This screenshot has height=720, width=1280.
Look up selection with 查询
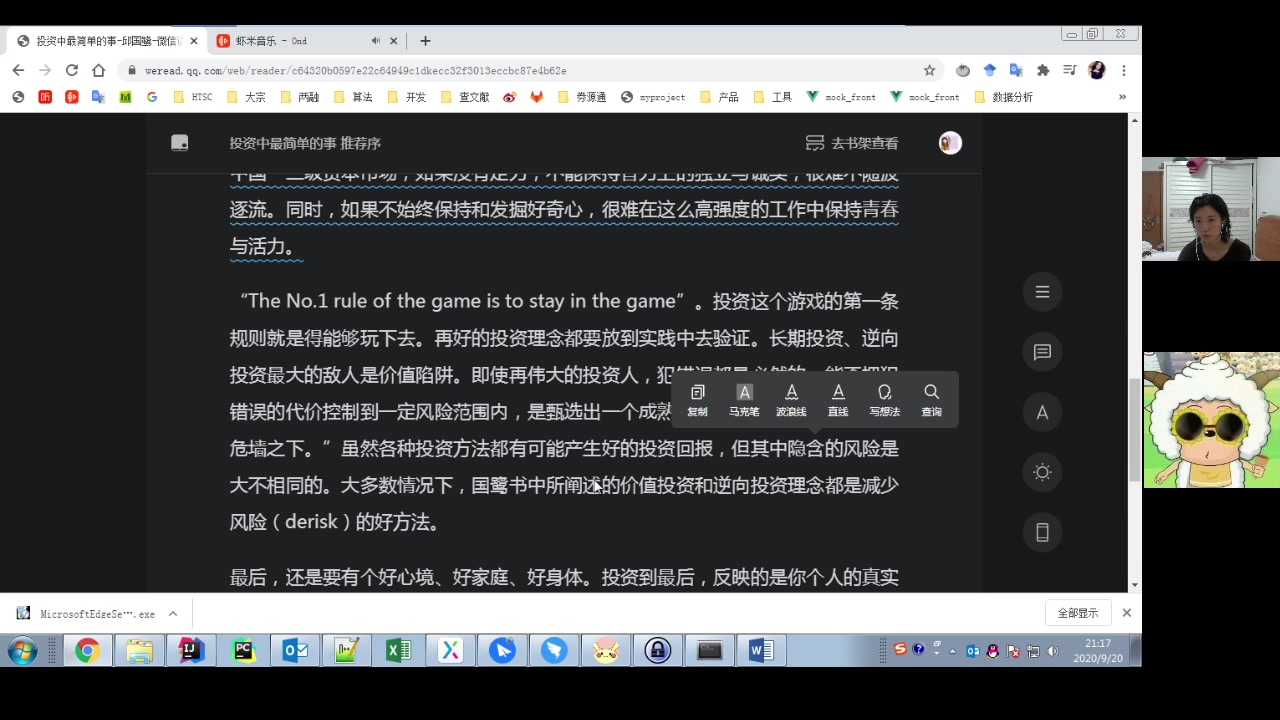coord(931,400)
